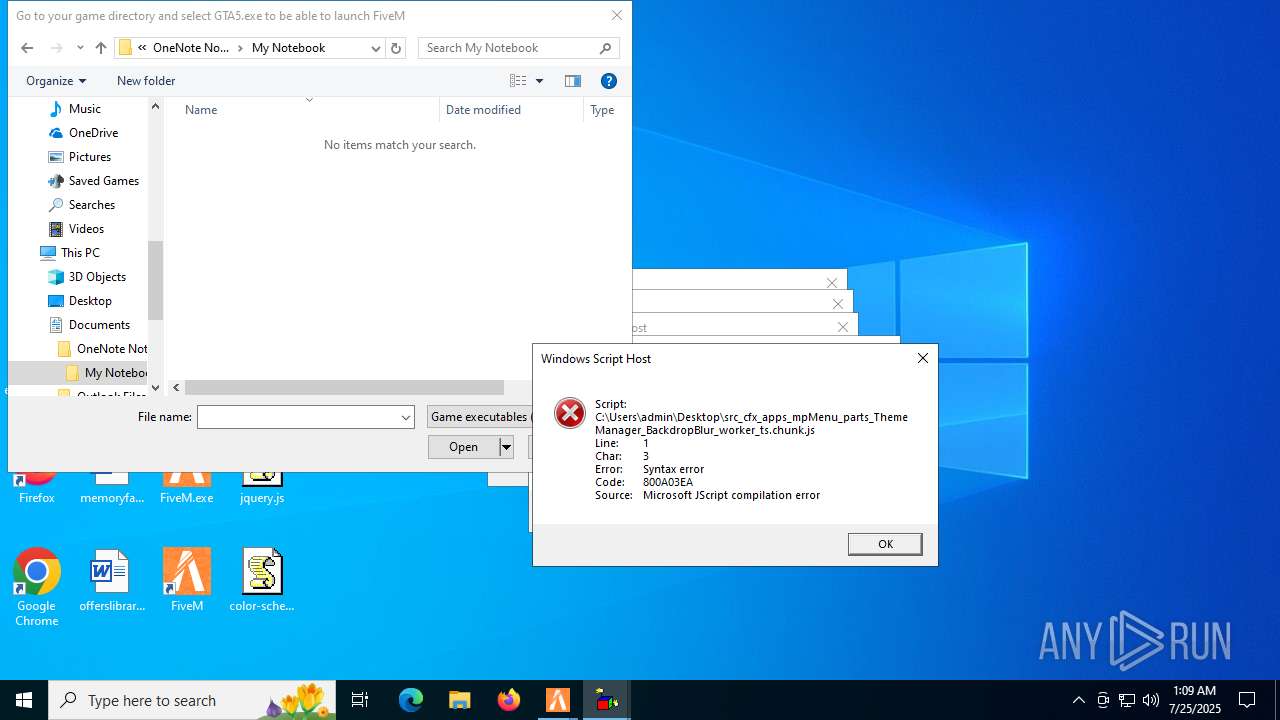Select This PC in tree
This screenshot has height=720, width=1280.
[80, 253]
